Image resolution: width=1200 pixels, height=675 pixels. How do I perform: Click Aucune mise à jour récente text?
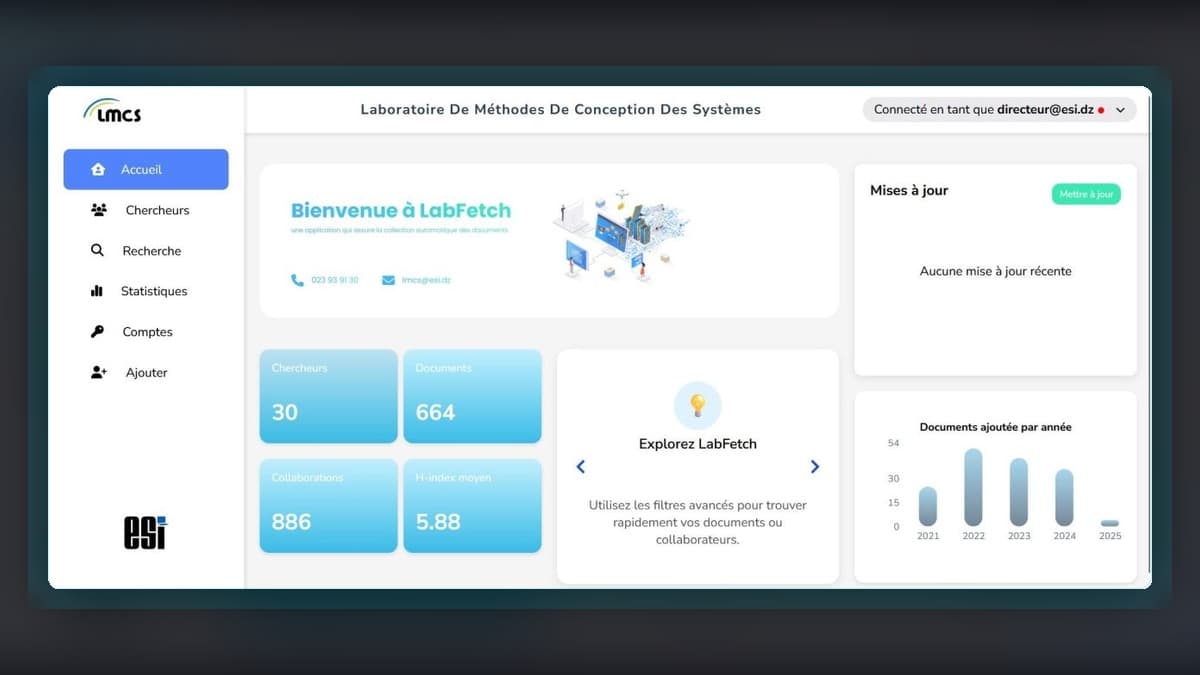coord(996,271)
